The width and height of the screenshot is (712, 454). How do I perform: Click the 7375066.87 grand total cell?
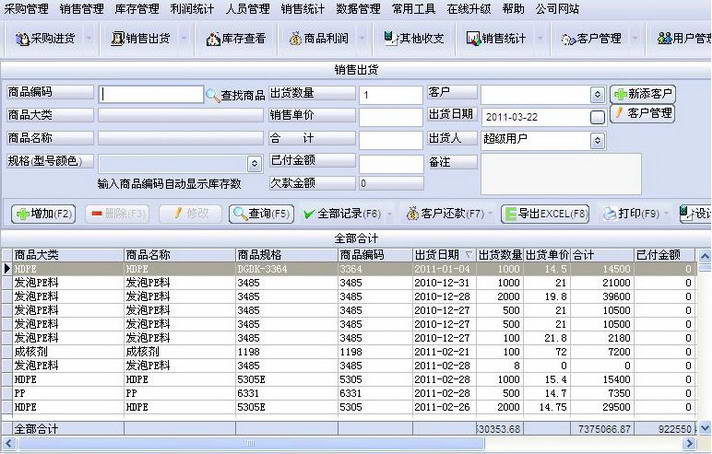tap(602, 429)
